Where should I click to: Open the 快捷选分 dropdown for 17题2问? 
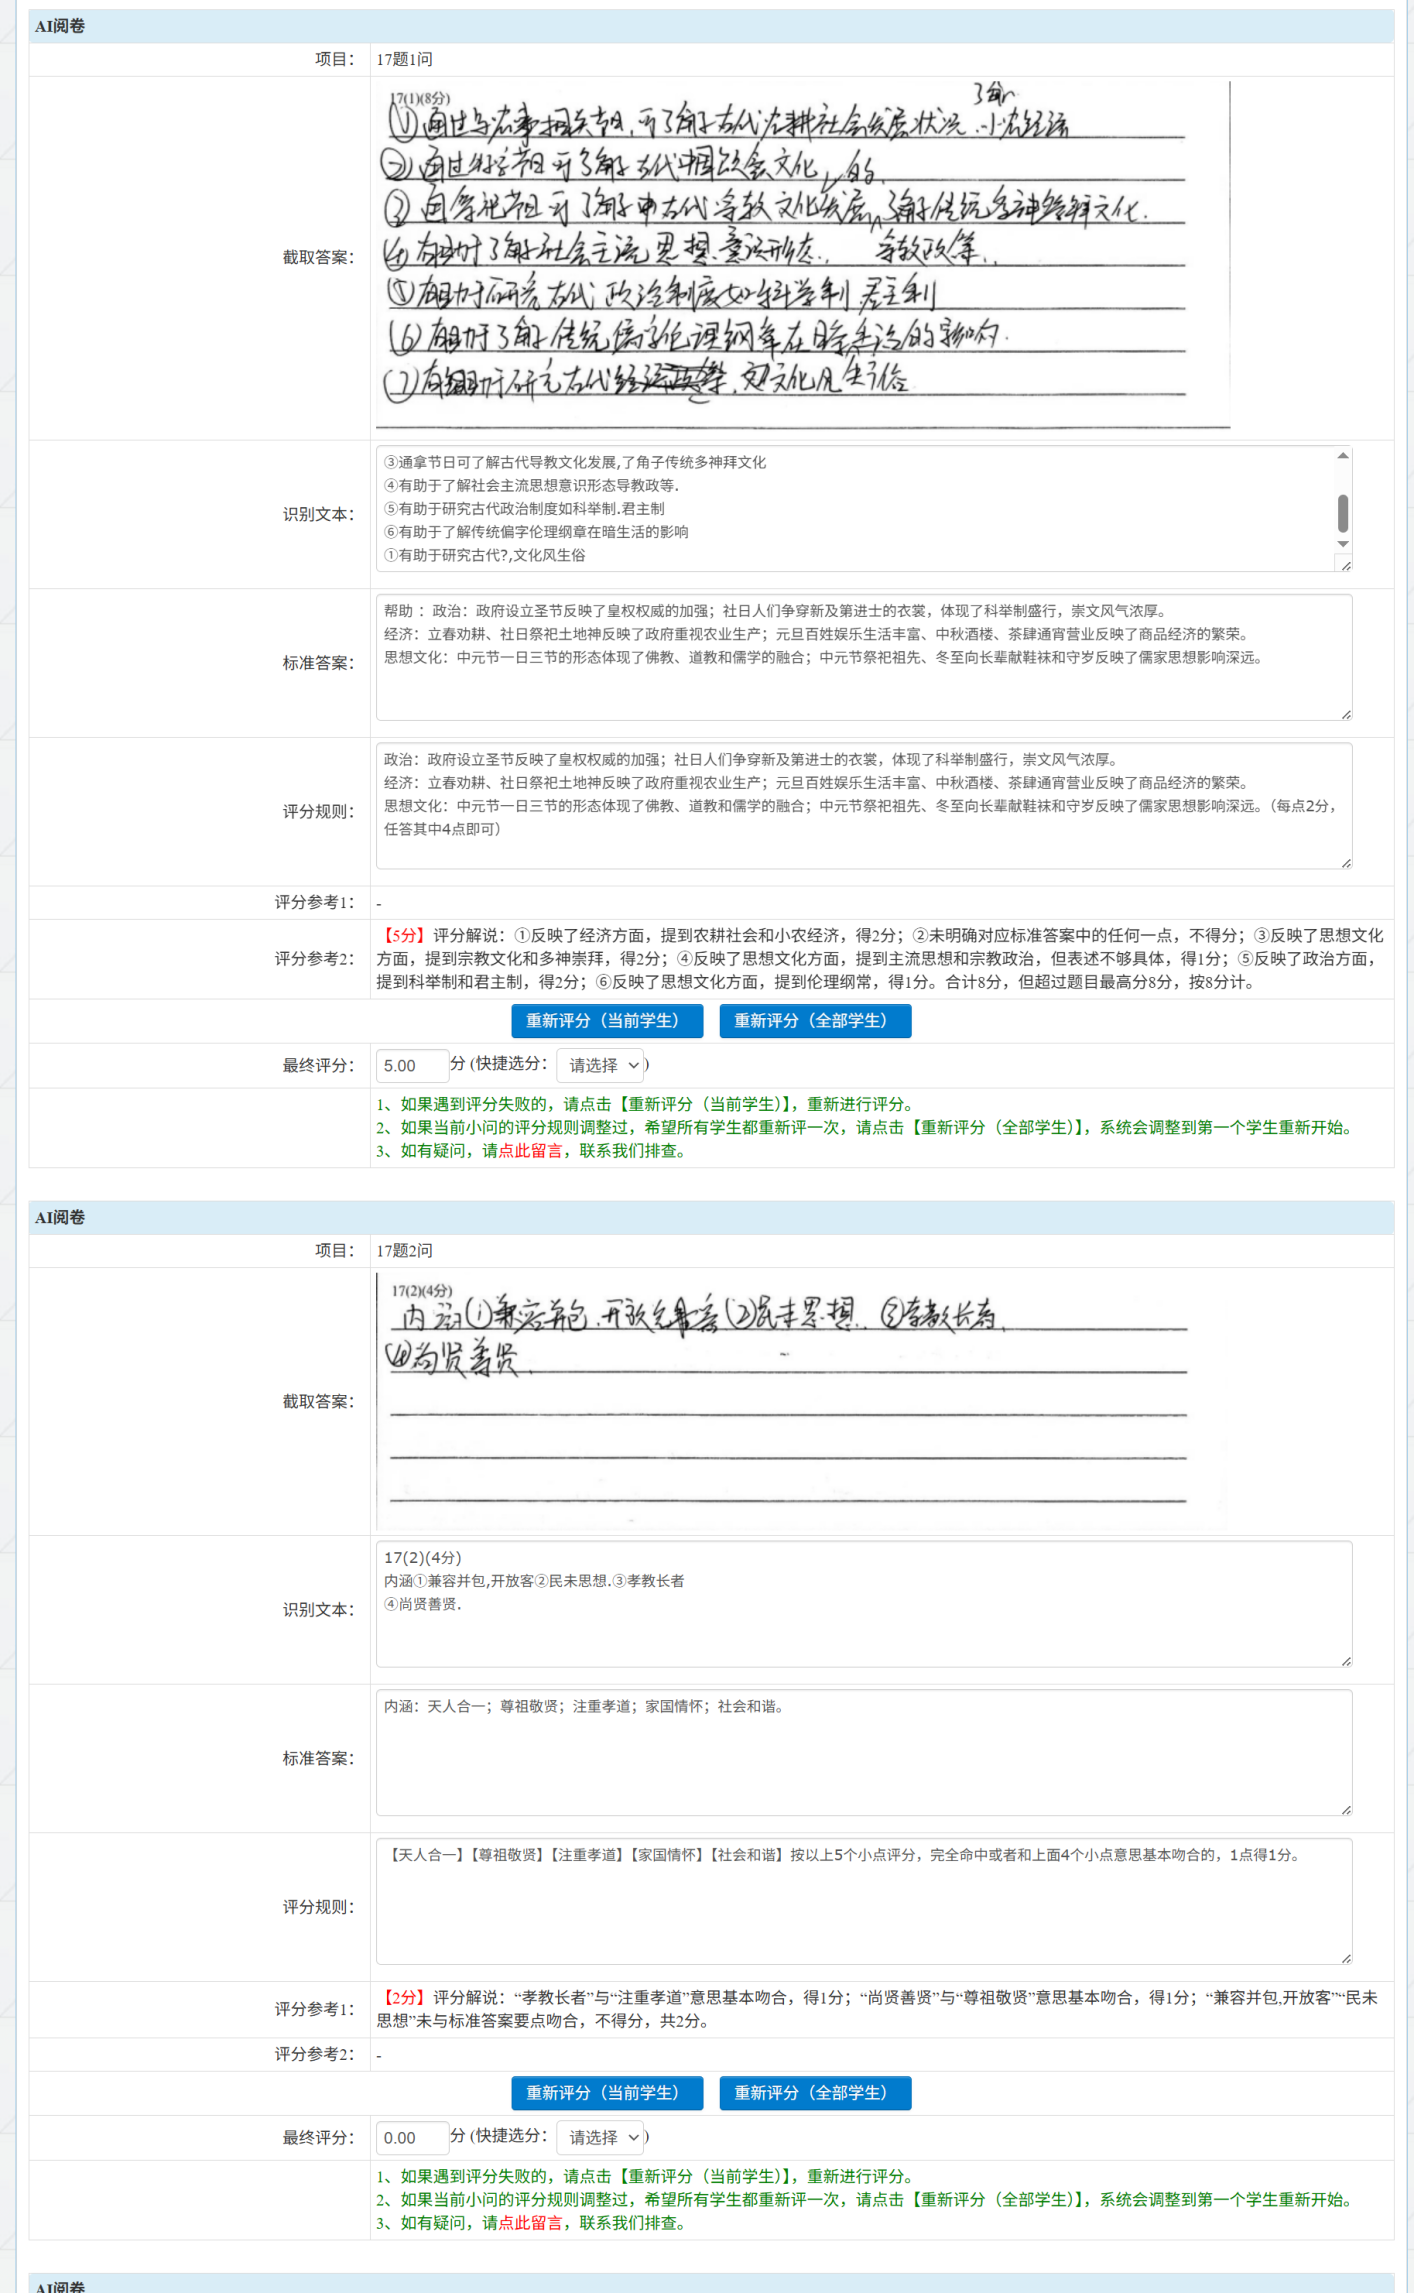click(602, 2138)
